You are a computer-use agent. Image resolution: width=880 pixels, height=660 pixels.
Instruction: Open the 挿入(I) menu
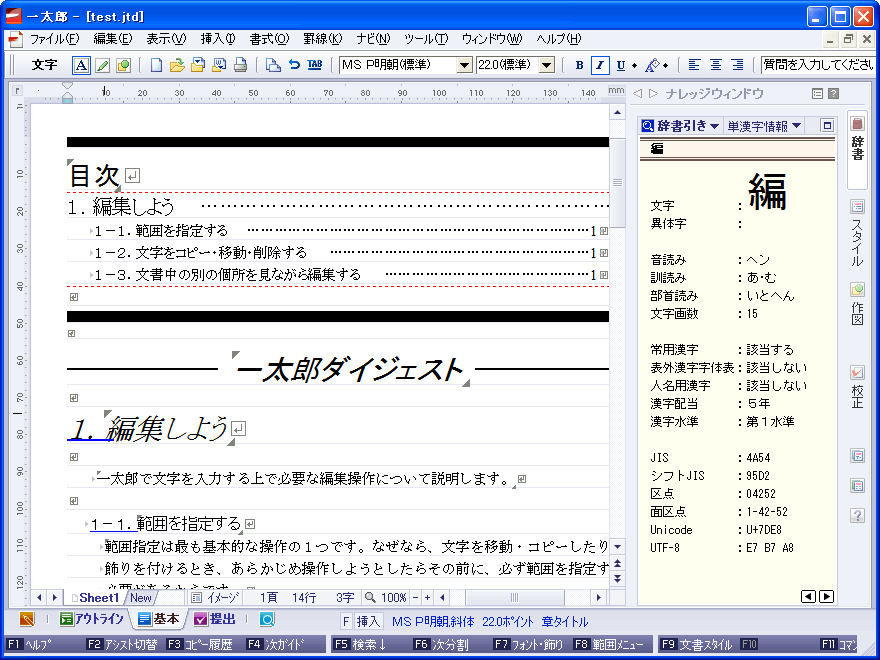point(218,39)
